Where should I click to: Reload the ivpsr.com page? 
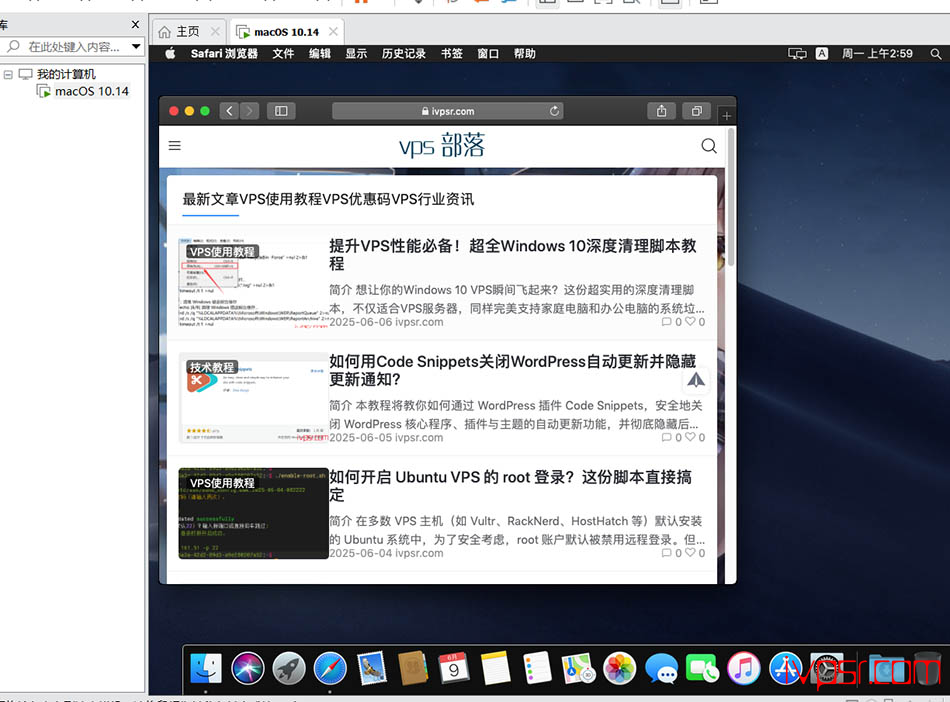pos(554,111)
